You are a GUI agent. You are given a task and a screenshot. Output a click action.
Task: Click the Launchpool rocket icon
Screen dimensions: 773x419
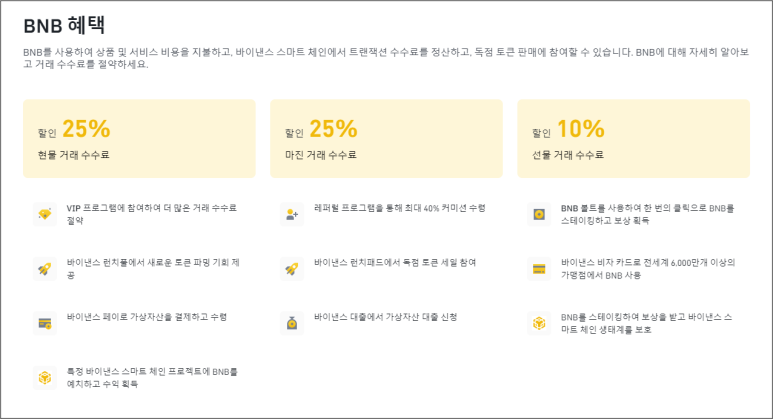[x=44, y=268]
